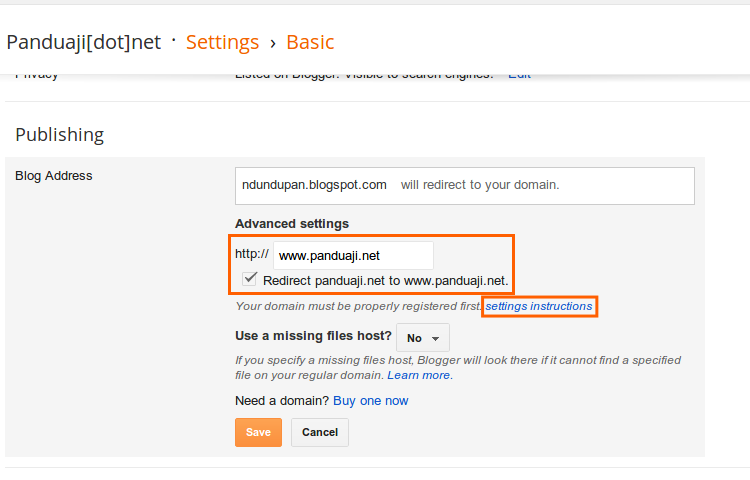Click the Advanced settings heading
The image size is (750, 480).
click(x=292, y=224)
